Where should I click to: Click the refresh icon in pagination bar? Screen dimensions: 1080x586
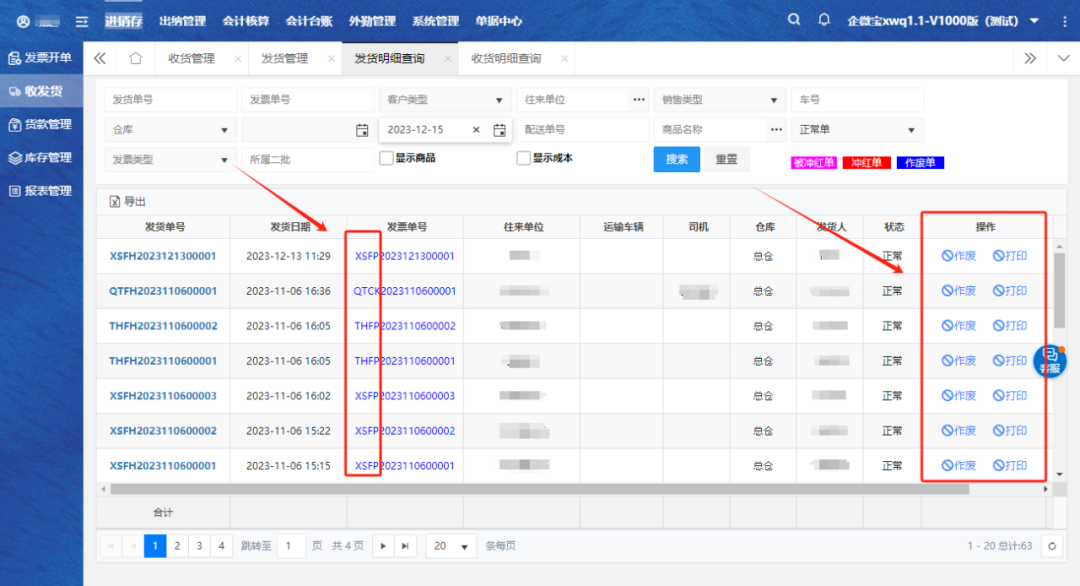point(1050,546)
